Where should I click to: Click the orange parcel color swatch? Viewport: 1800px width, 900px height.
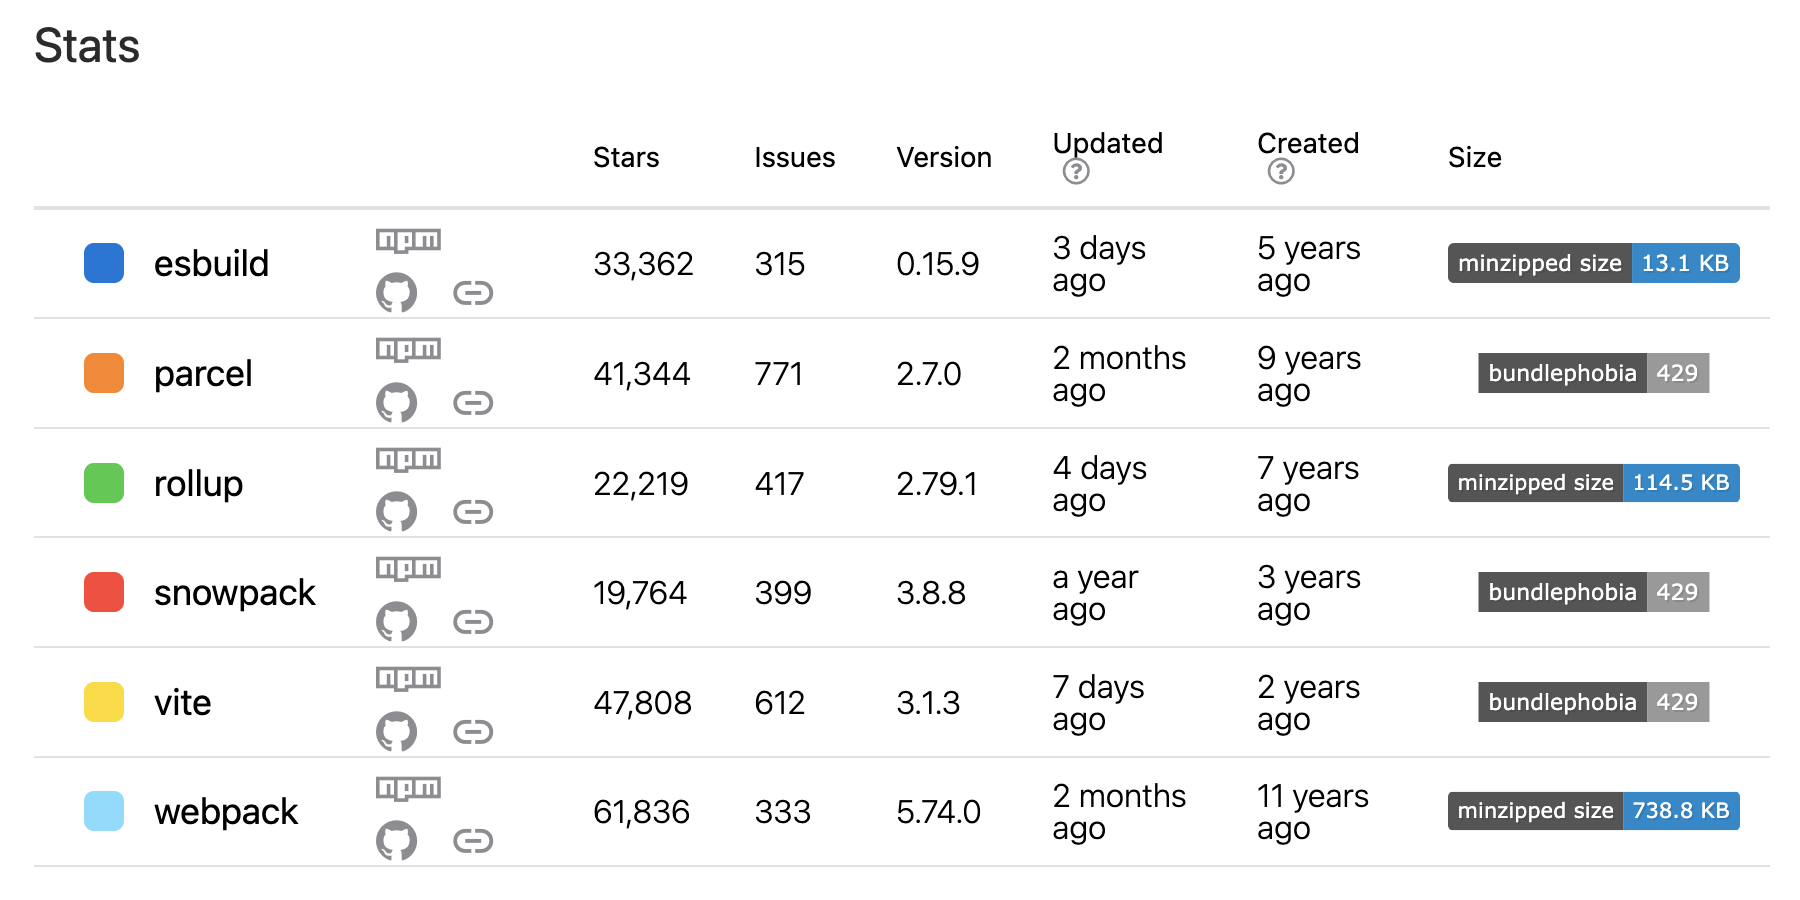point(104,373)
